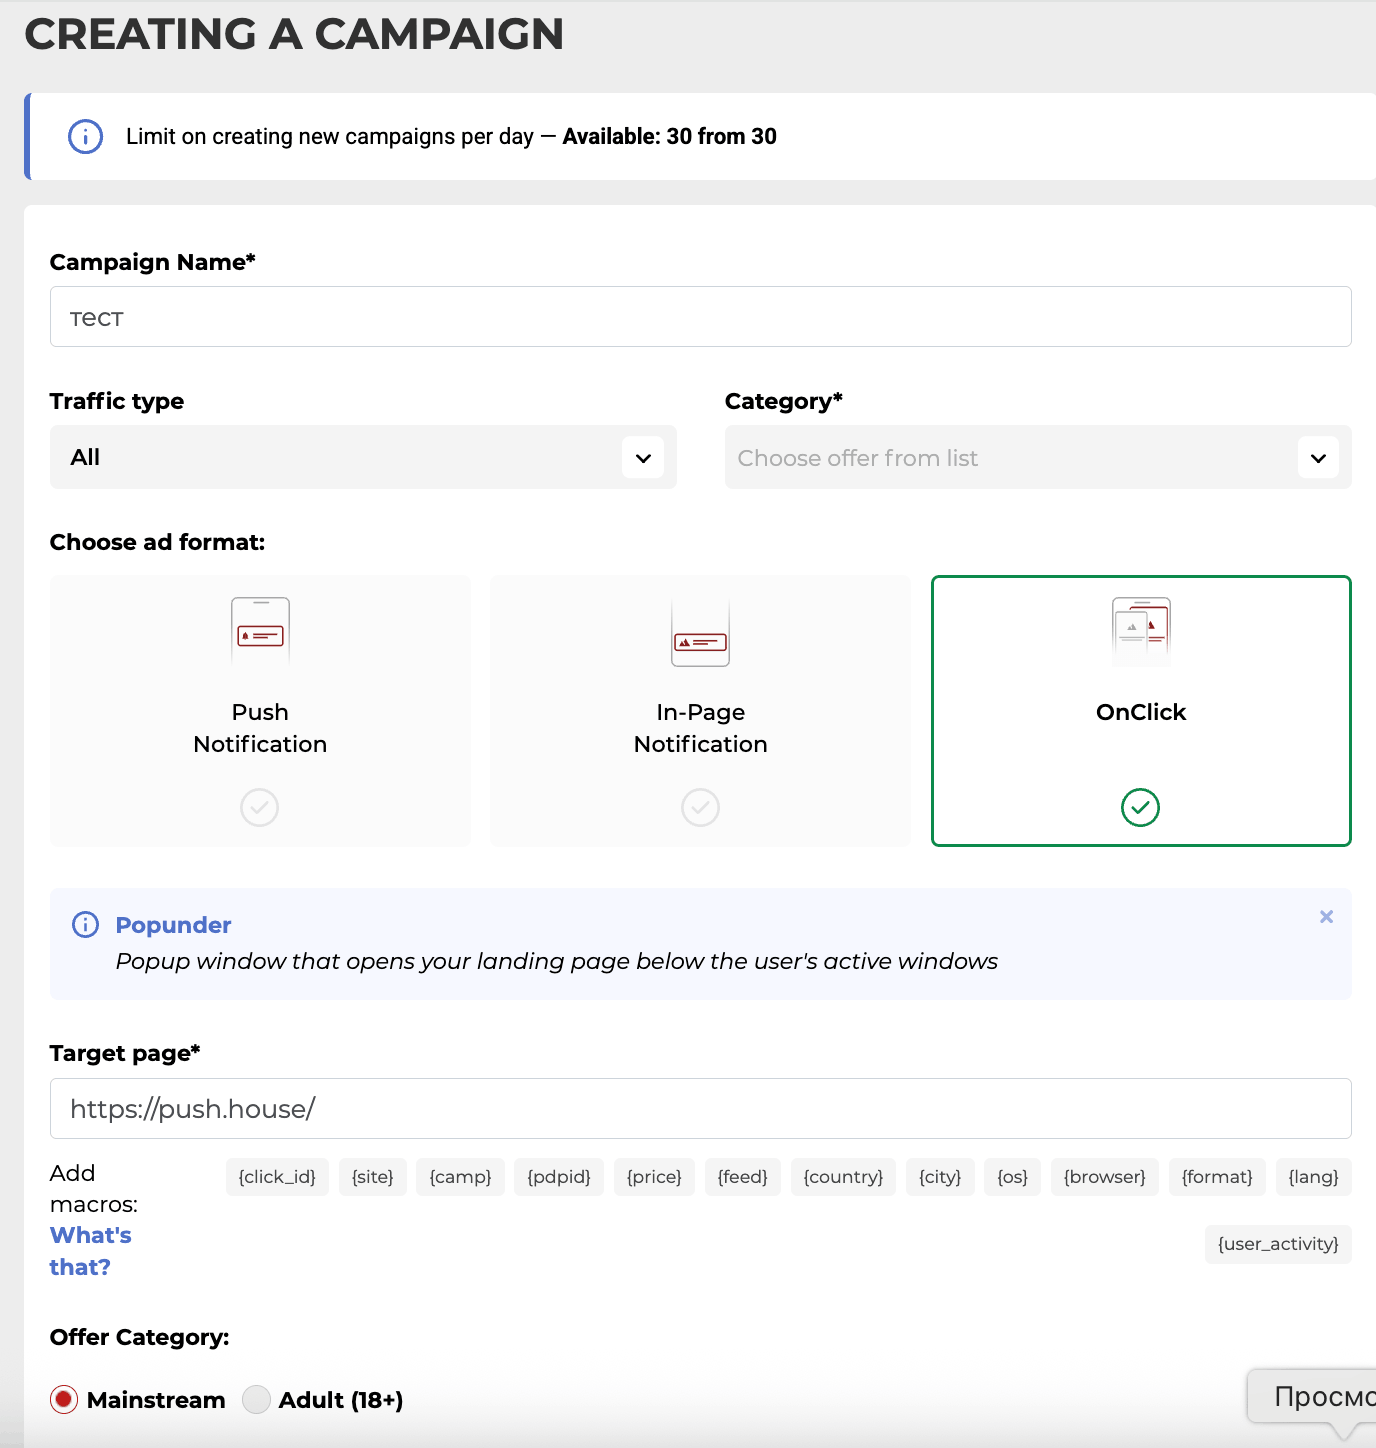Toggle the OnClick green checkmark

[1141, 807]
